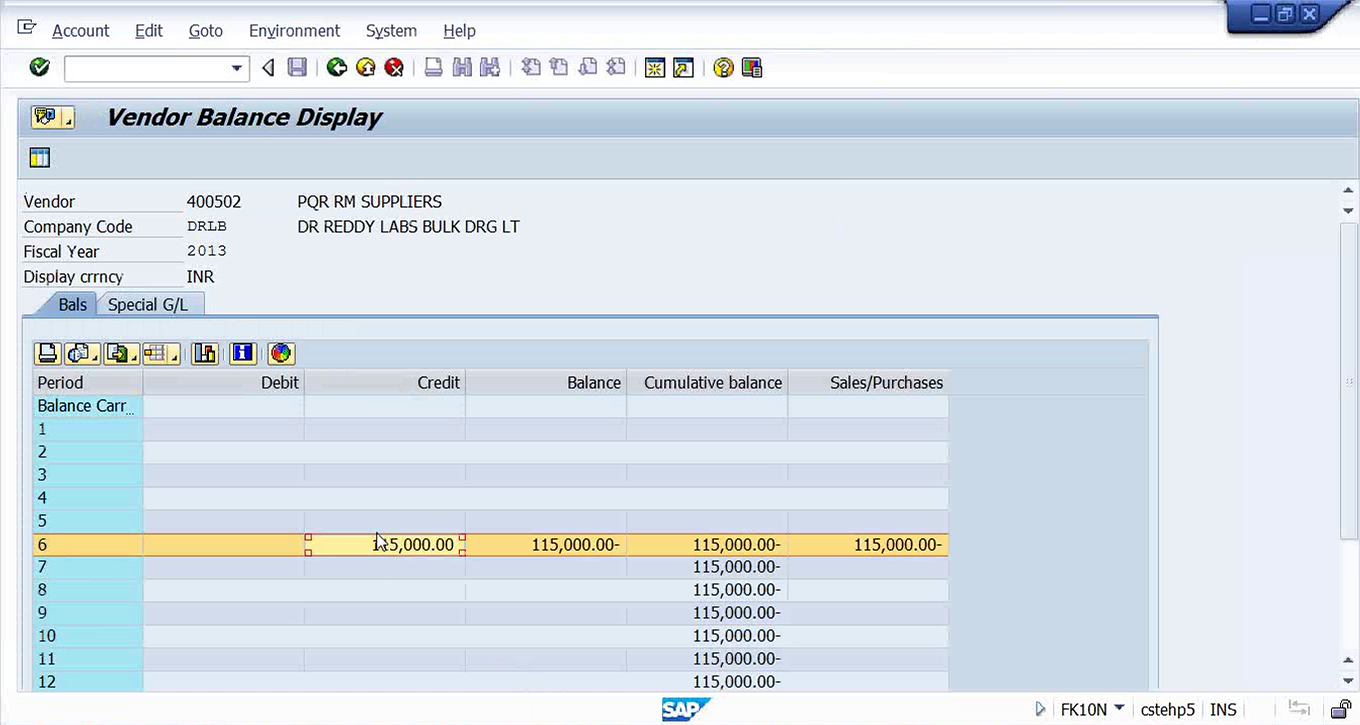The width and height of the screenshot is (1360, 725).
Task: Open the FK10N dropdown in the status bar
Action: click(1119, 709)
